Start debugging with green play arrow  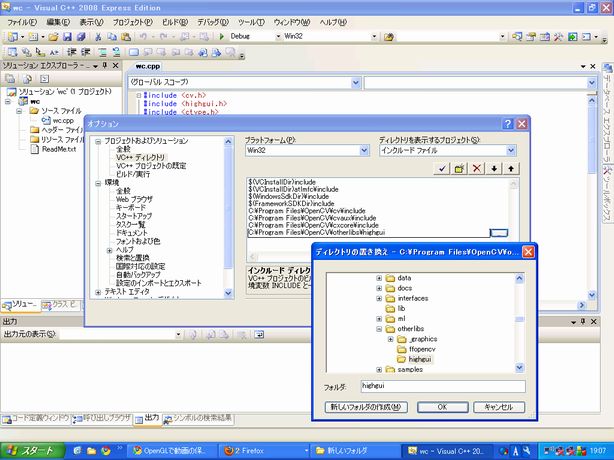(x=222, y=36)
